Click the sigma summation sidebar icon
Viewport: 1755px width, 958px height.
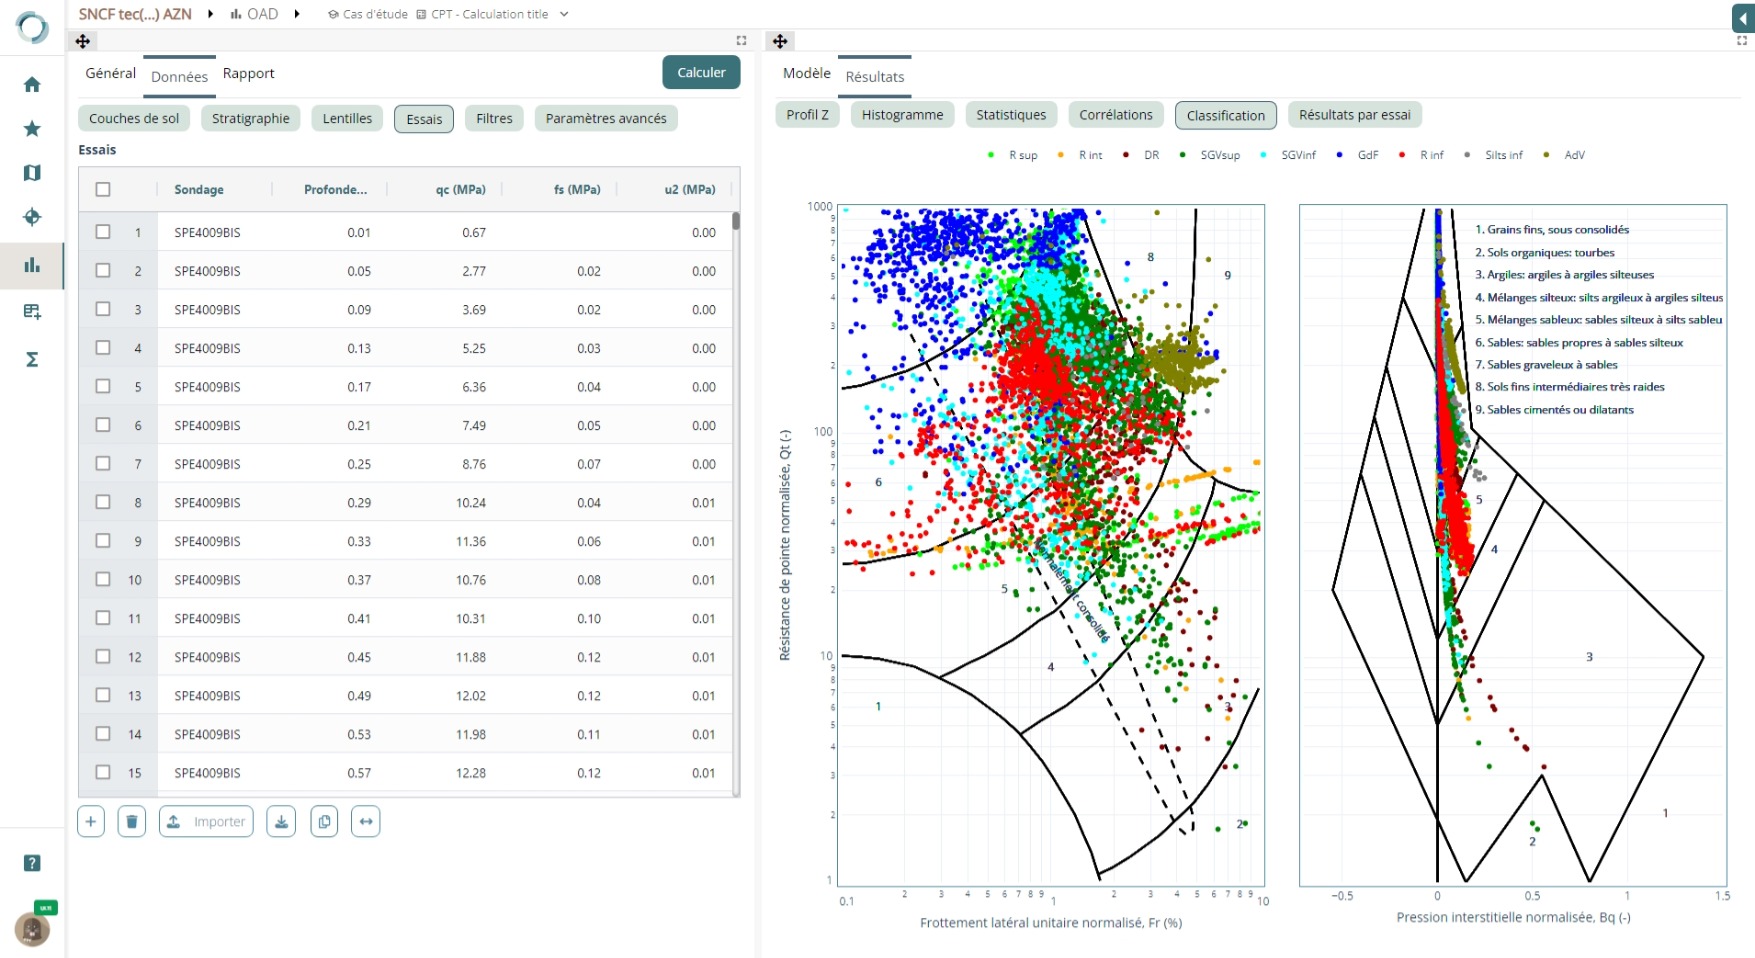32,359
